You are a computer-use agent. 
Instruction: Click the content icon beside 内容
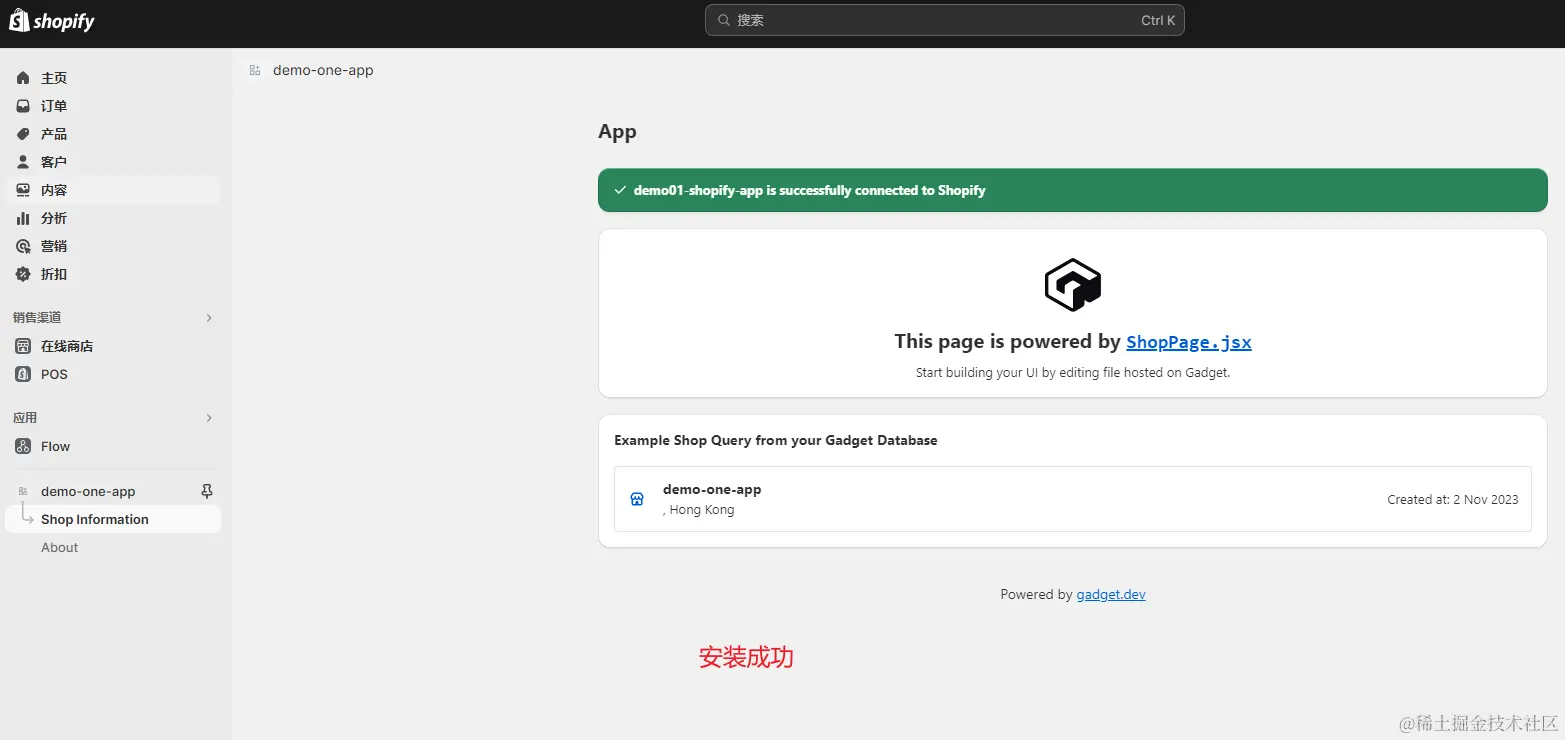(23, 190)
